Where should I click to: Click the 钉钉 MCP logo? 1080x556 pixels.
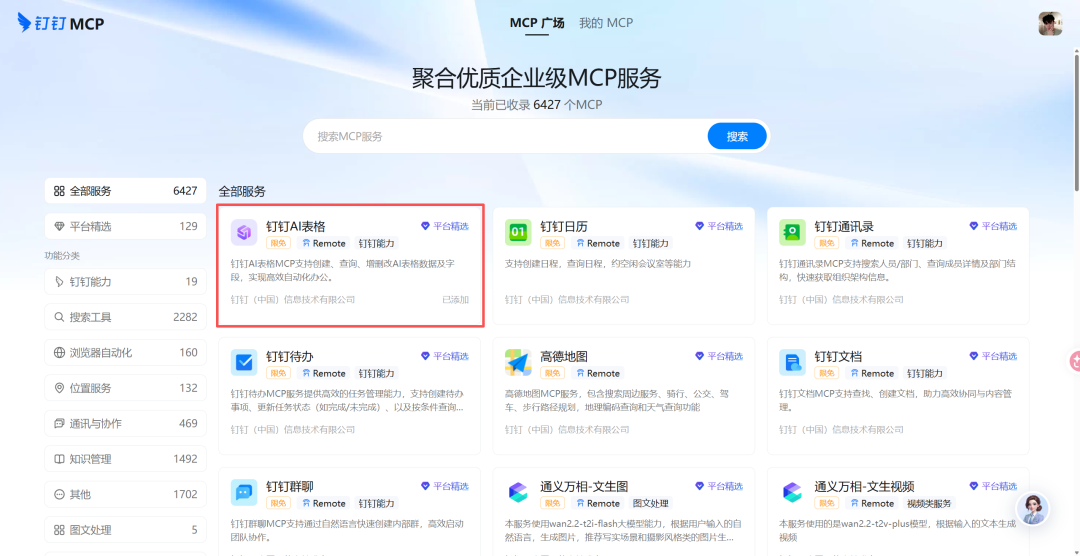coord(61,23)
